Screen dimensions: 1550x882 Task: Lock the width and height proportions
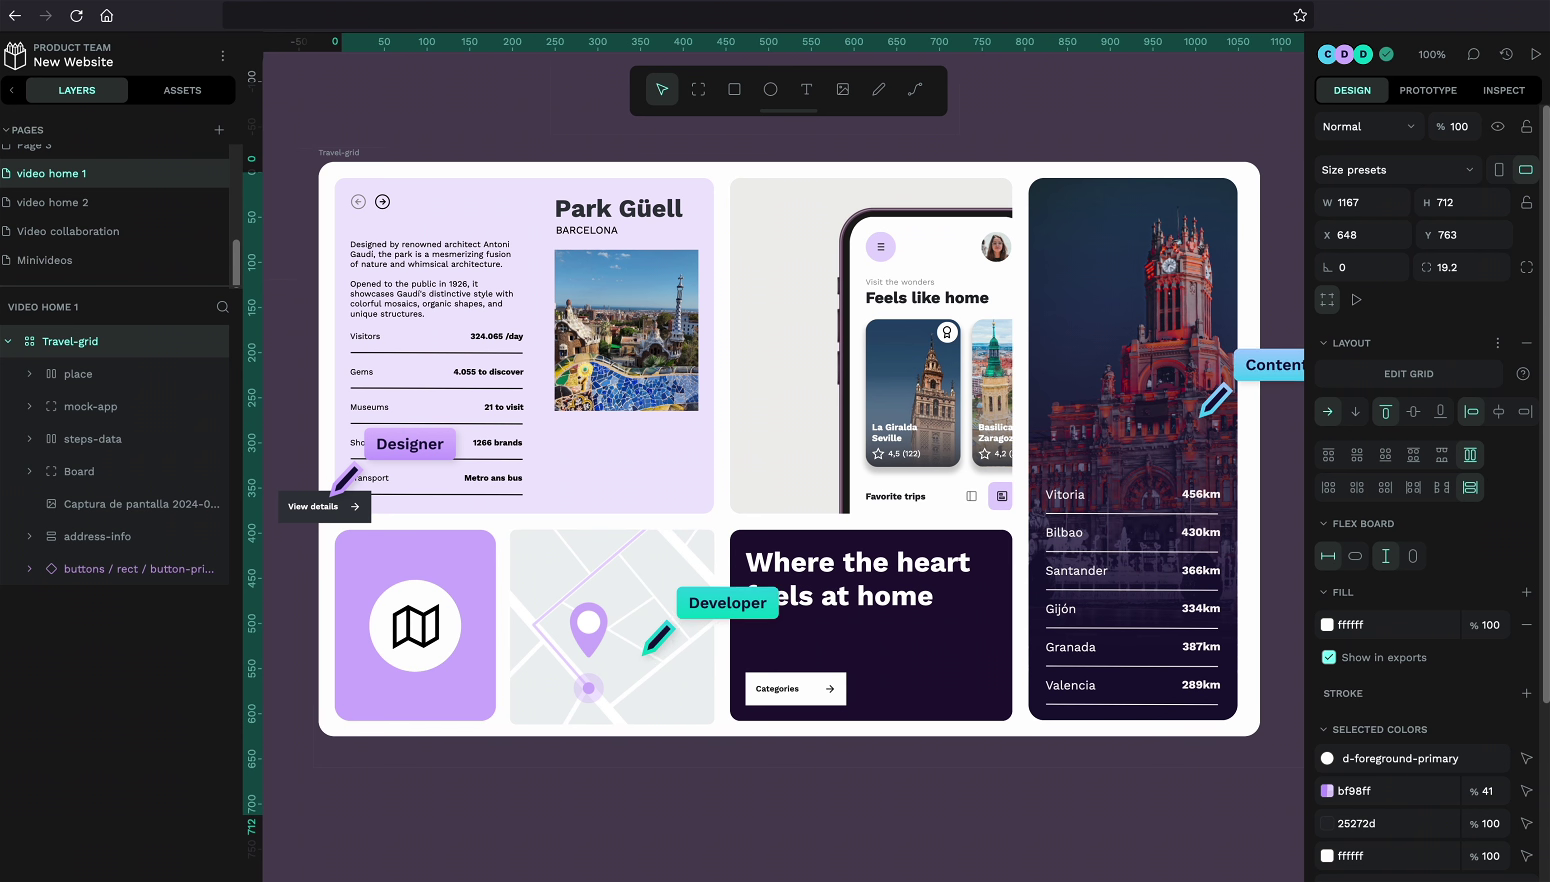pyautogui.click(x=1527, y=202)
